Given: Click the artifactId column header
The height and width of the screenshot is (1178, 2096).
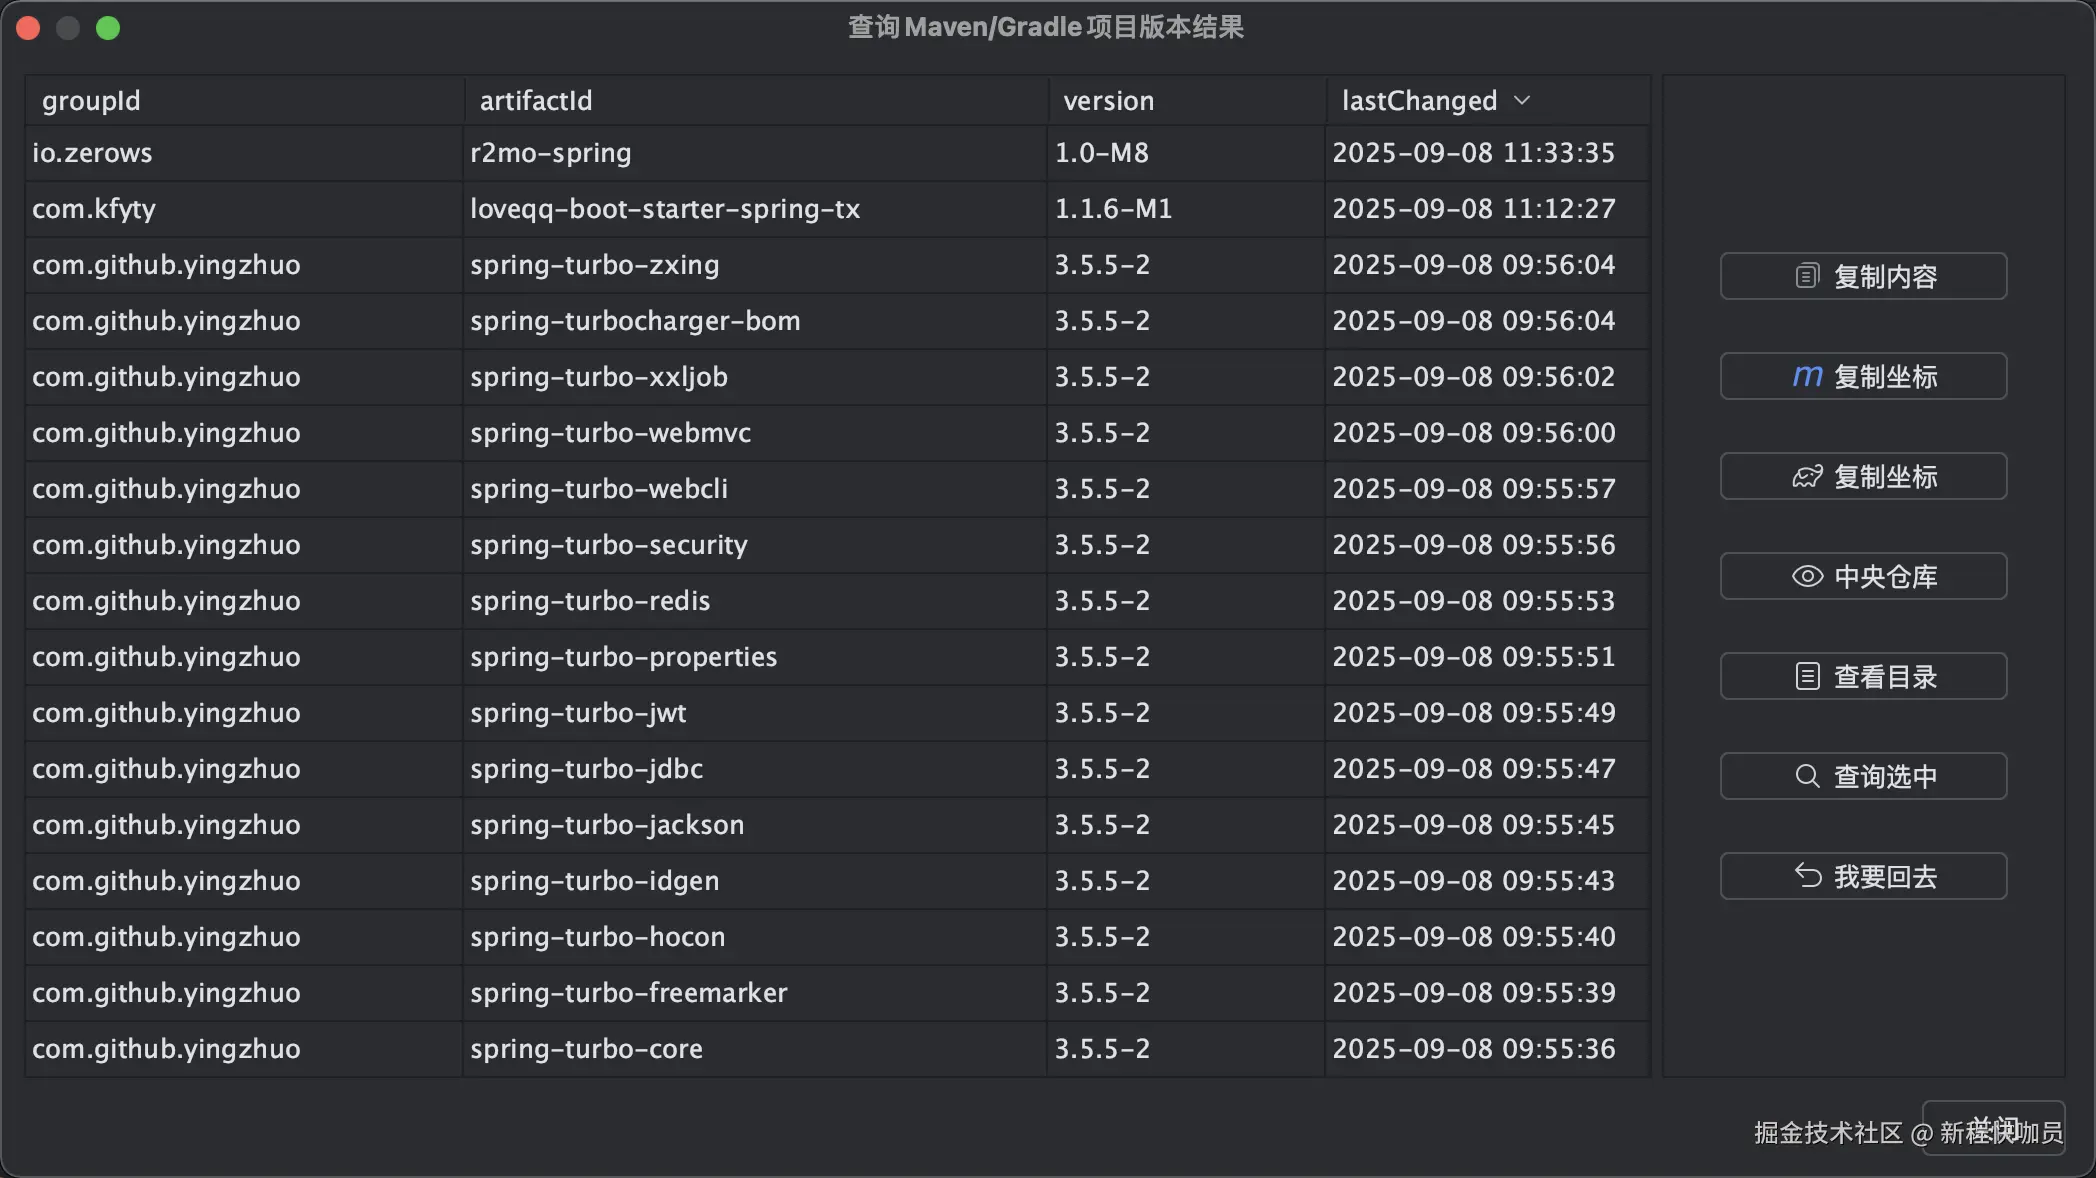Looking at the screenshot, I should 536,100.
